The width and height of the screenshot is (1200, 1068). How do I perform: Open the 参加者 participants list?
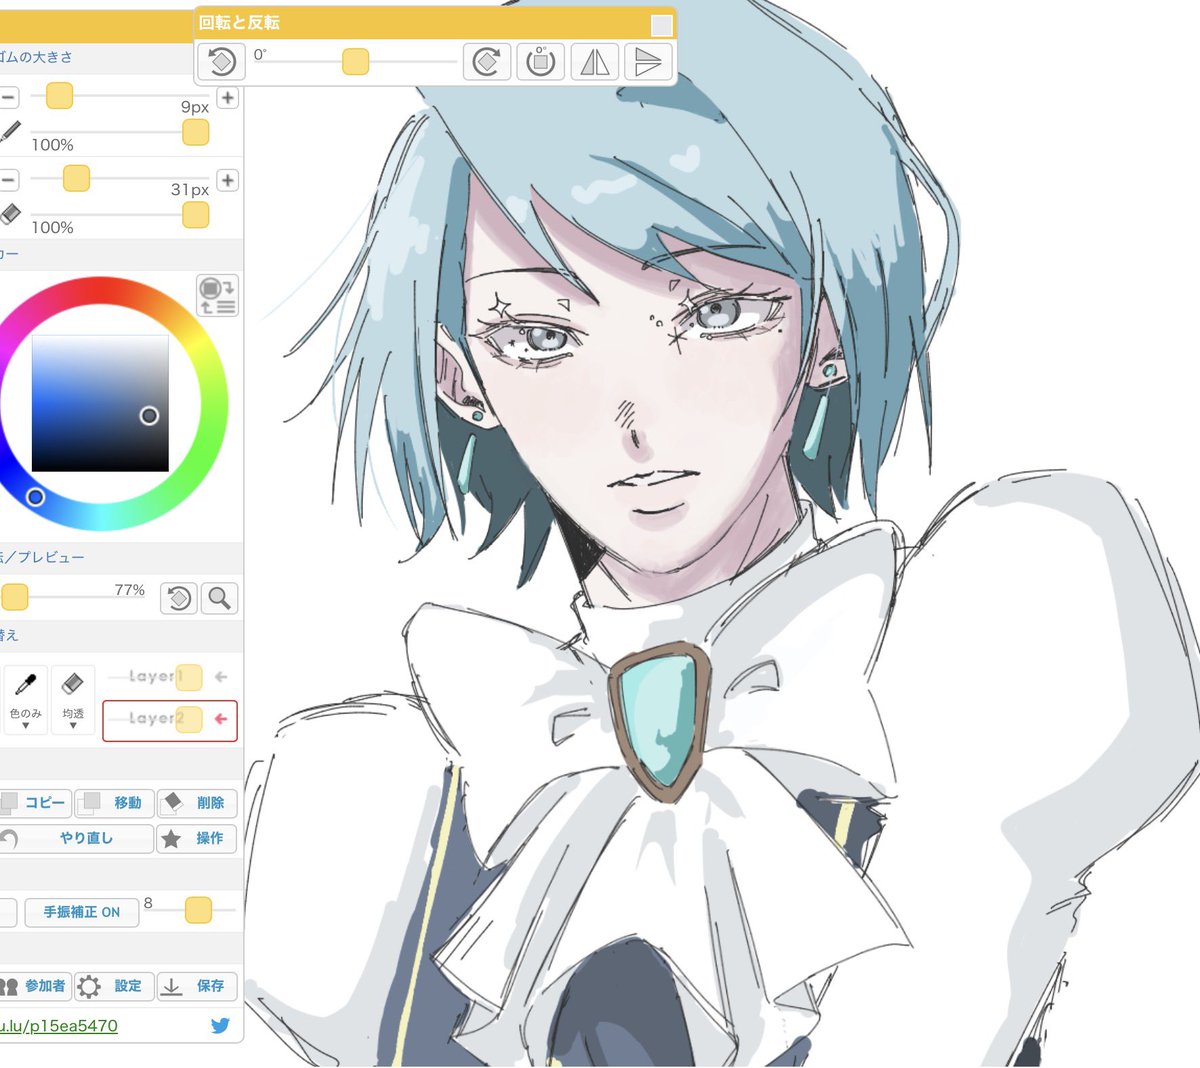pyautogui.click(x=35, y=986)
